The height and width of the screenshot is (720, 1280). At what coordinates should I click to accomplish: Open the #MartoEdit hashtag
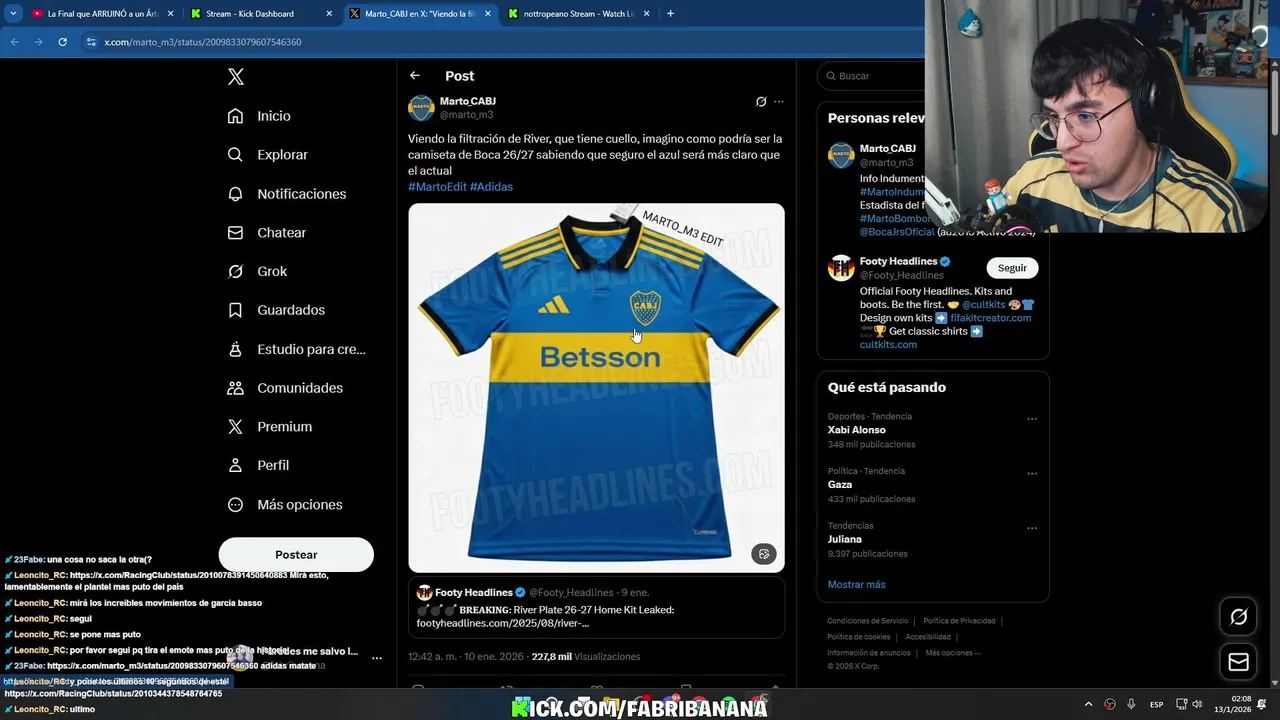coord(437,187)
